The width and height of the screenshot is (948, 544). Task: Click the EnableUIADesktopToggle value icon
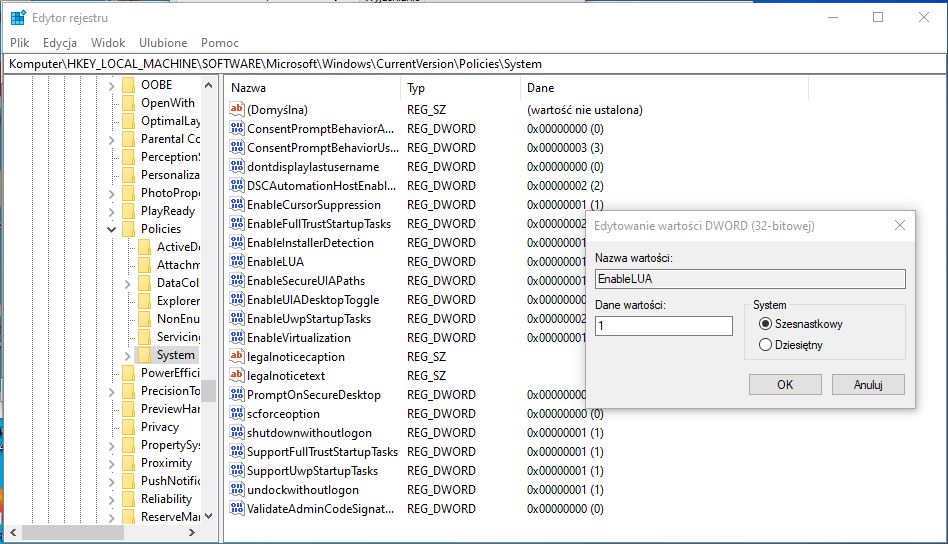coord(237,300)
